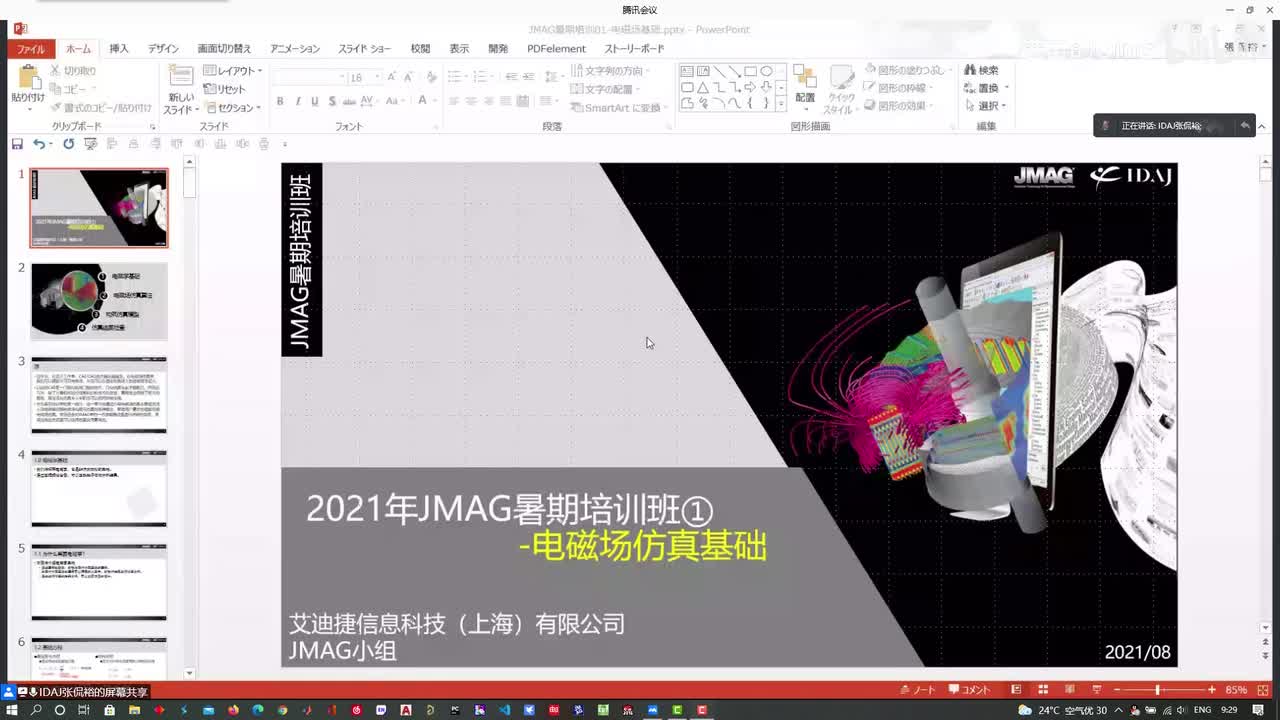Click the Decrease Font Size icon

pos(408,76)
